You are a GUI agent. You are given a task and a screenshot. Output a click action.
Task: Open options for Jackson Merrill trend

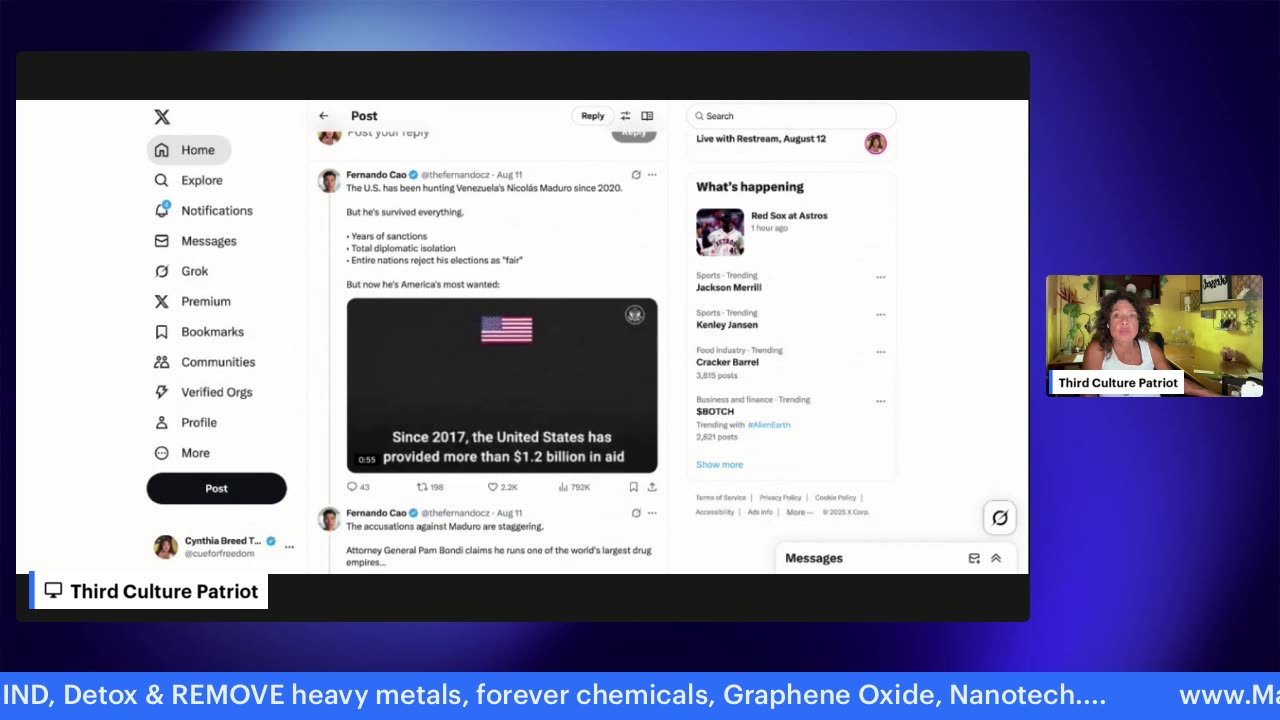coord(881,277)
